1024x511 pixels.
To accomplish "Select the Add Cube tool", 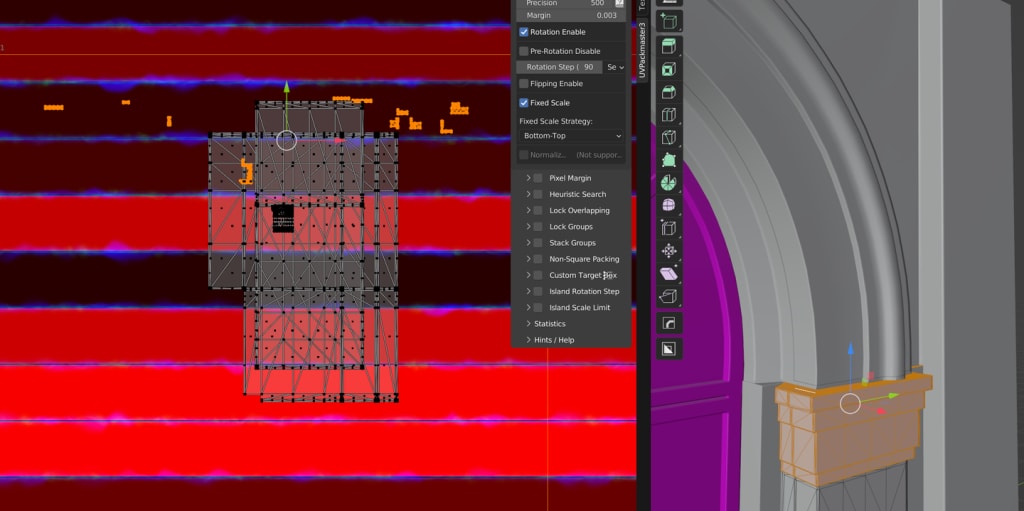I will [669, 22].
